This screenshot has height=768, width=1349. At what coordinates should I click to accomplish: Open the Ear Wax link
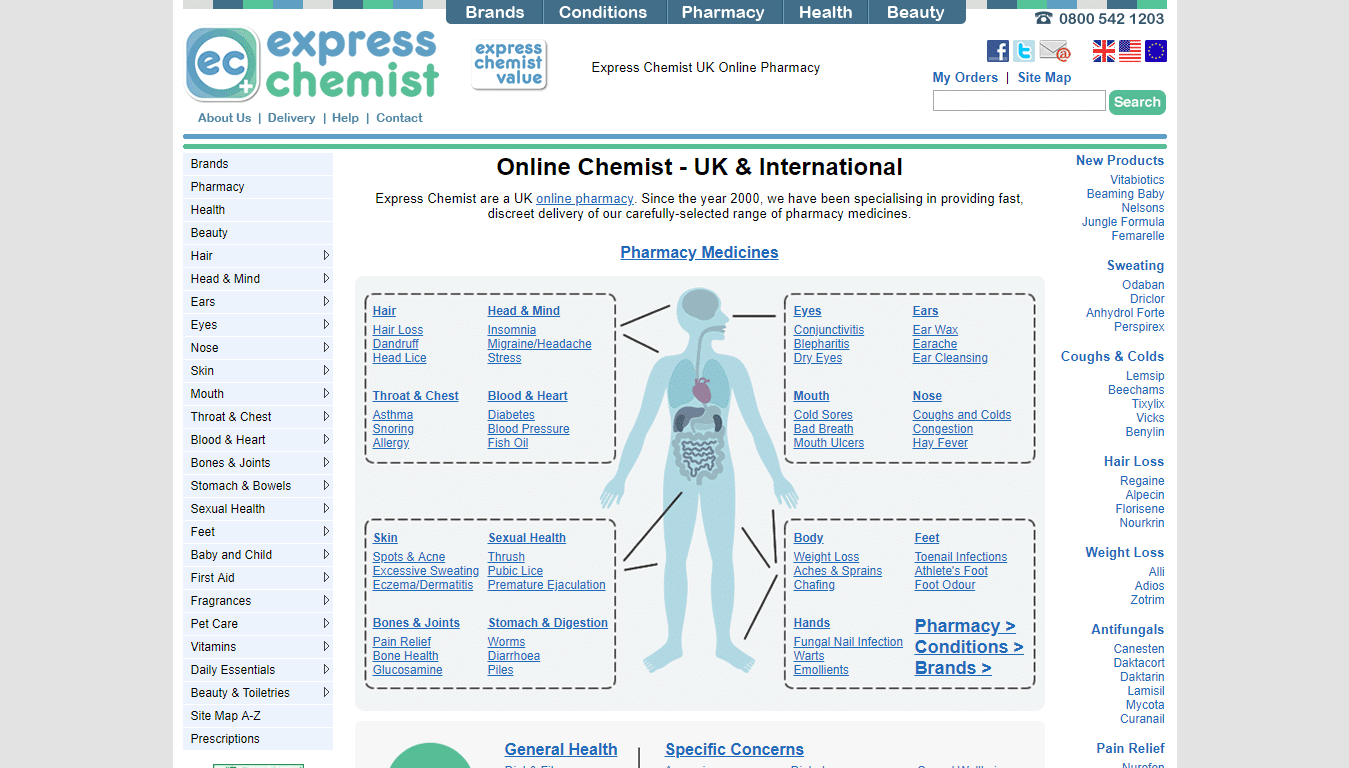(x=935, y=330)
